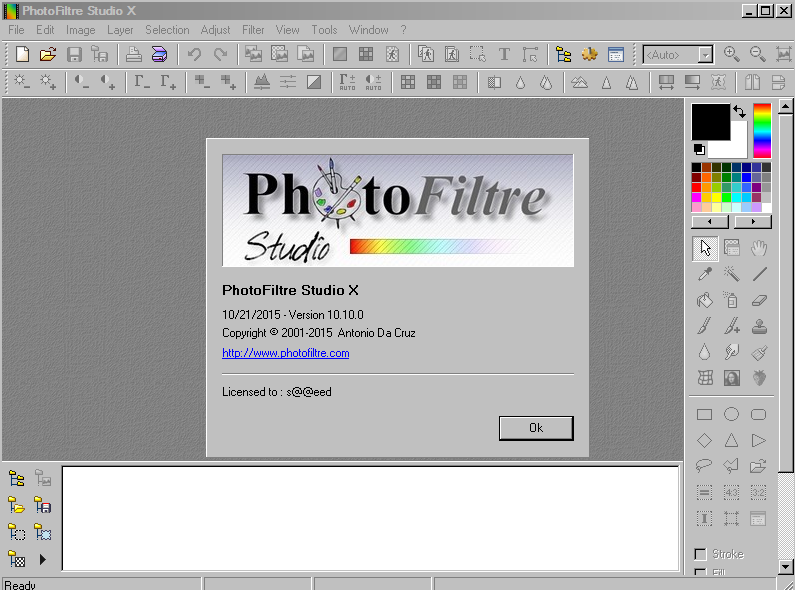Pick the Eraser tool

[759, 300]
